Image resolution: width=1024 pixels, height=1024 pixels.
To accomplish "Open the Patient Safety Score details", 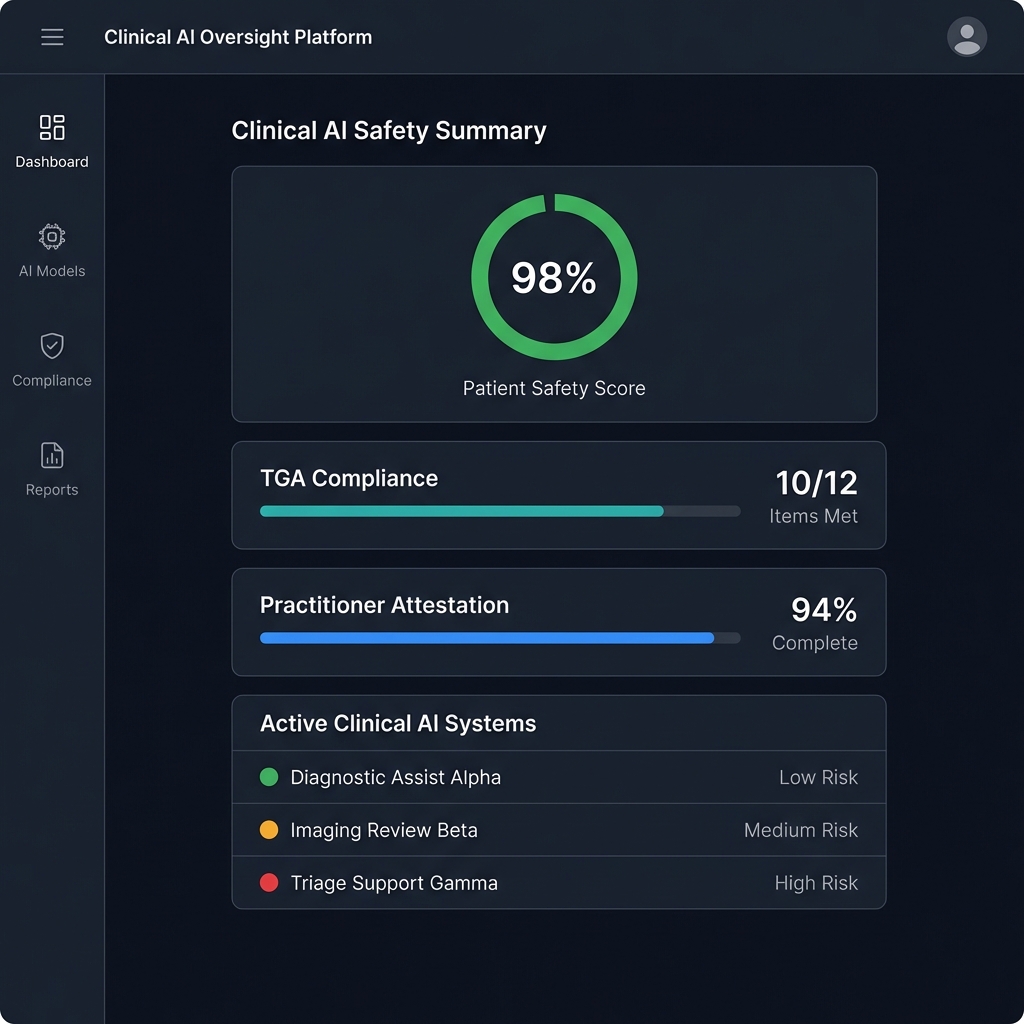I will pyautogui.click(x=553, y=277).
